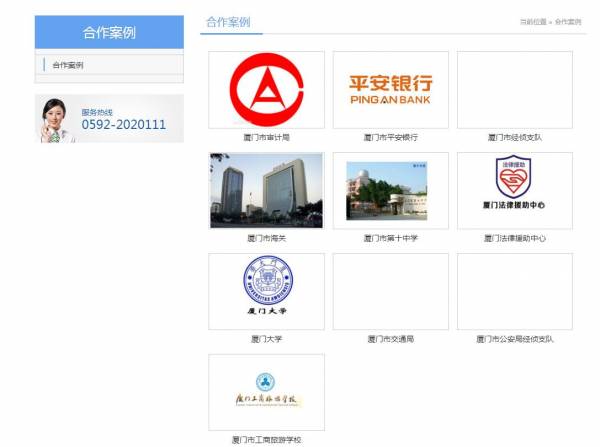Open the 厦门市交通局 caption text link

point(390,339)
